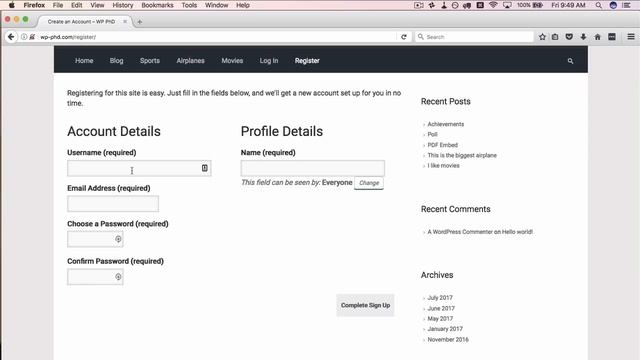Click the password field key icon
The height and width of the screenshot is (360, 640).
pyautogui.click(x=118, y=239)
